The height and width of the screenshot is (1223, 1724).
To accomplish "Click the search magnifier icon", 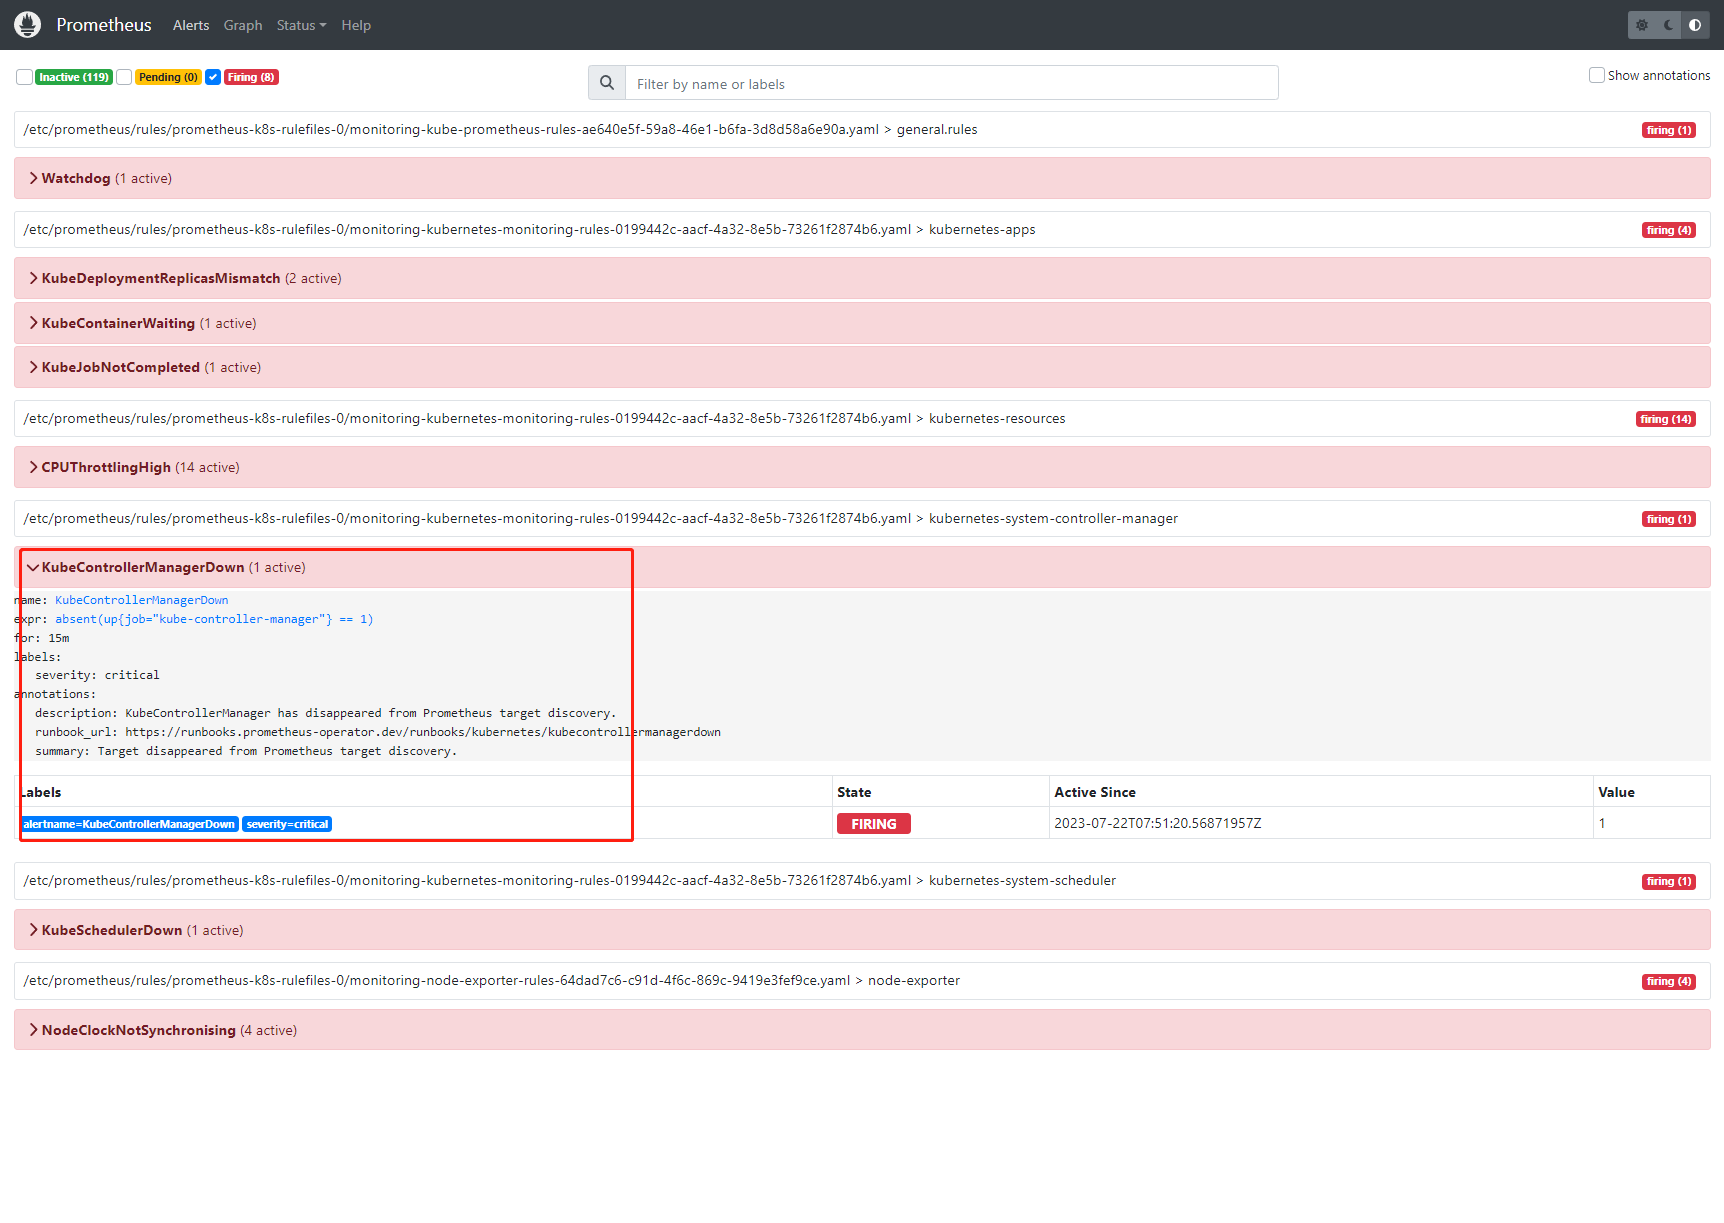I will [x=607, y=83].
